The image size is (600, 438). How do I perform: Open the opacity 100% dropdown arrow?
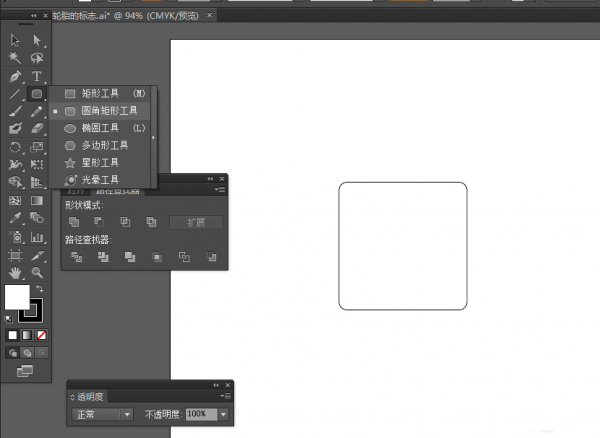click(x=224, y=414)
